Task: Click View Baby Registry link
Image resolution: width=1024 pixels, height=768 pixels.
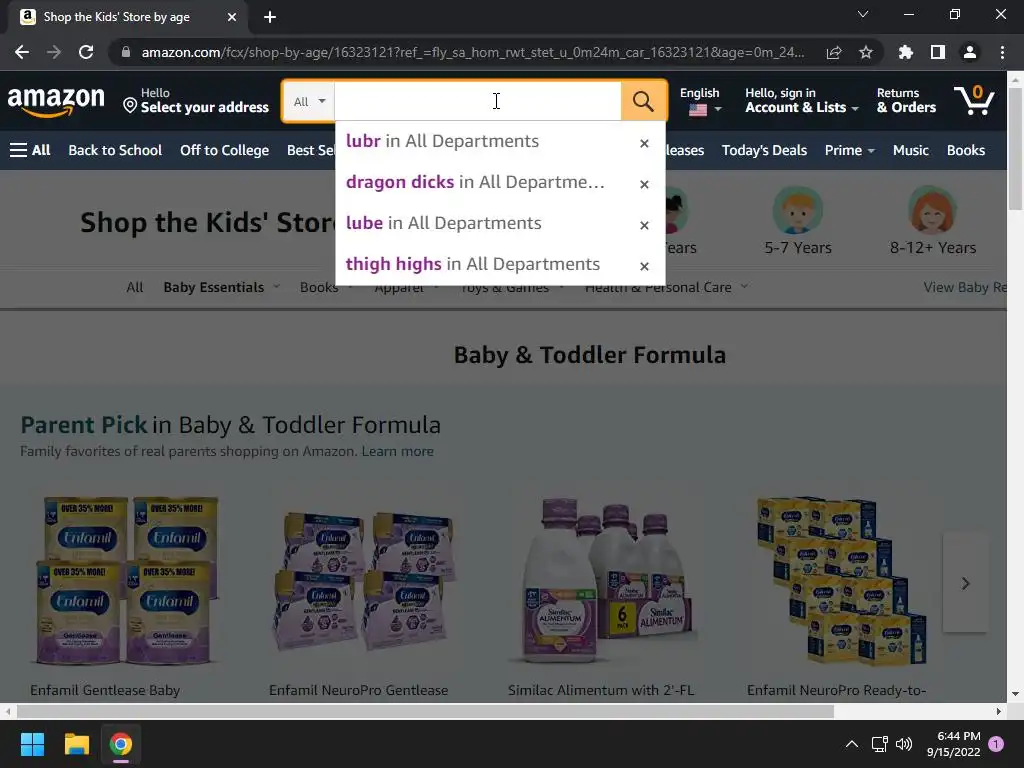Action: (x=965, y=287)
